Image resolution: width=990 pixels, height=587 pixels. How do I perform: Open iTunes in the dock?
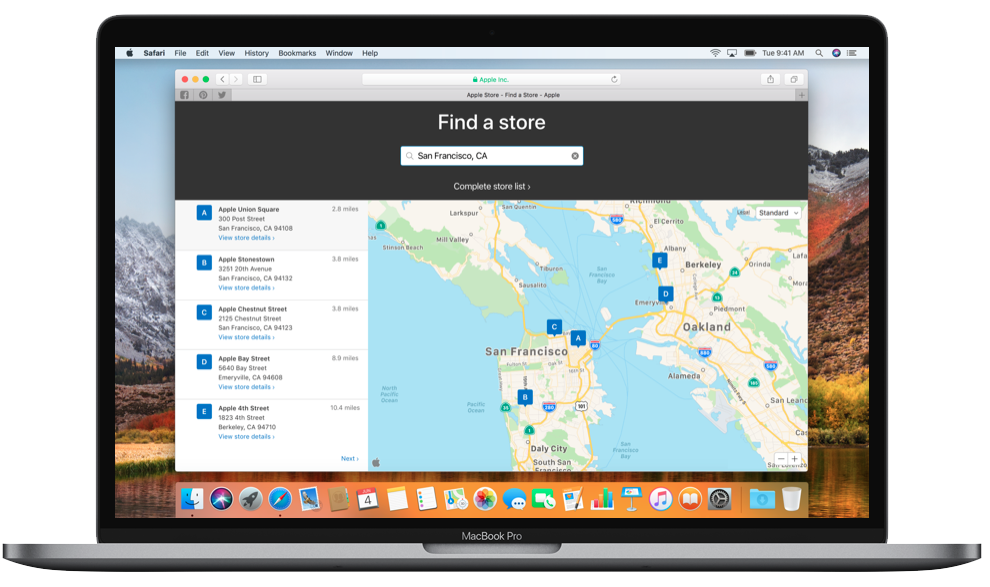click(x=661, y=499)
